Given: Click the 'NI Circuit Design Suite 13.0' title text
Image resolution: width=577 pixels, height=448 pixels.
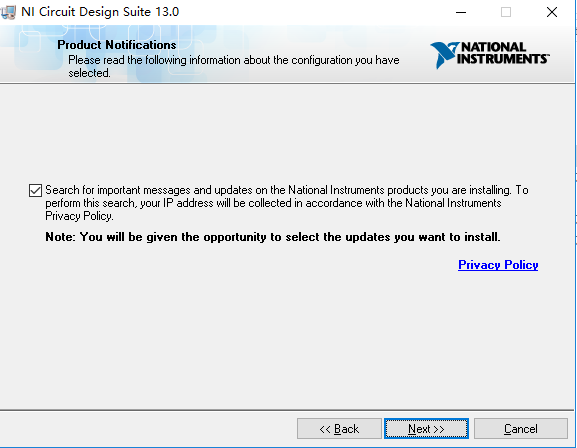Looking at the screenshot, I should [100, 12].
